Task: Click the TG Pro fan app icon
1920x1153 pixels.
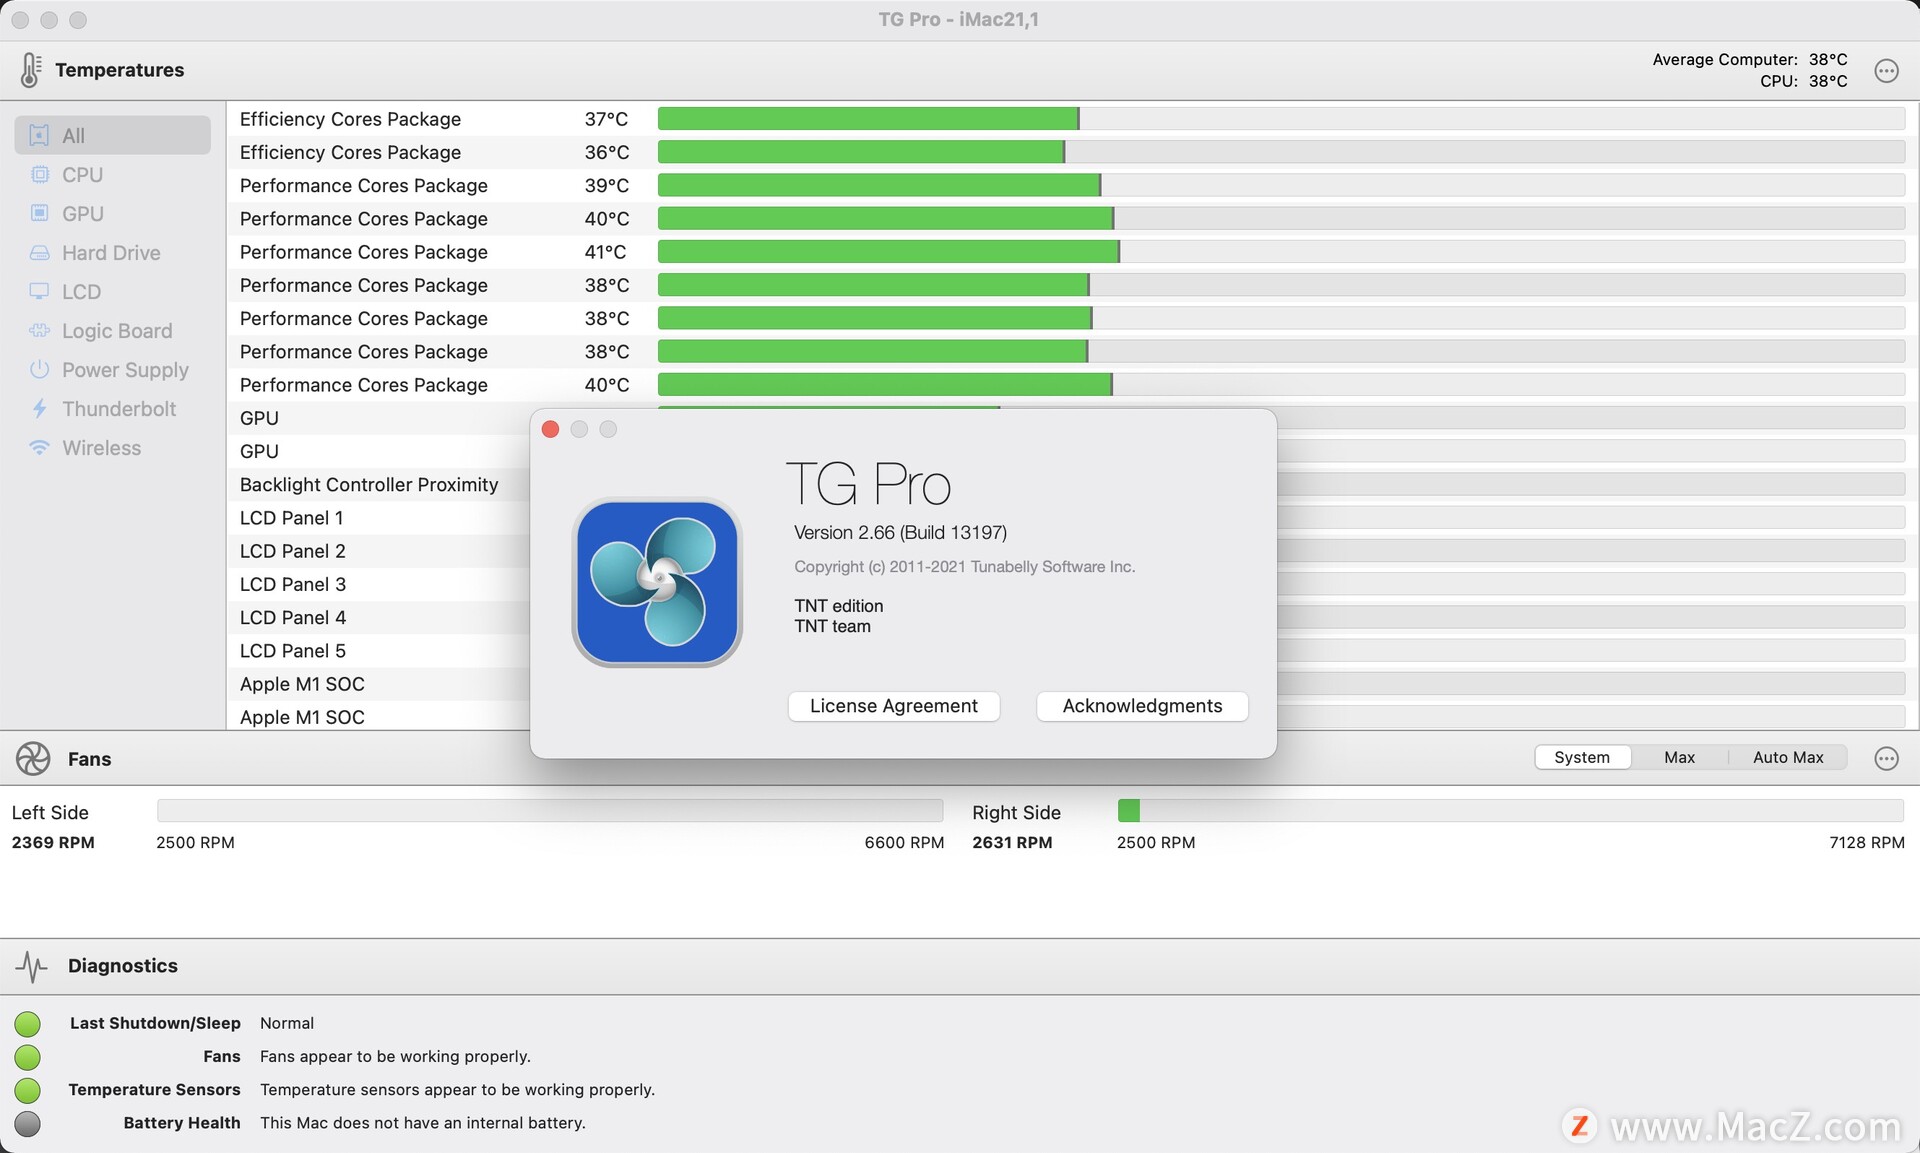Action: 656,583
